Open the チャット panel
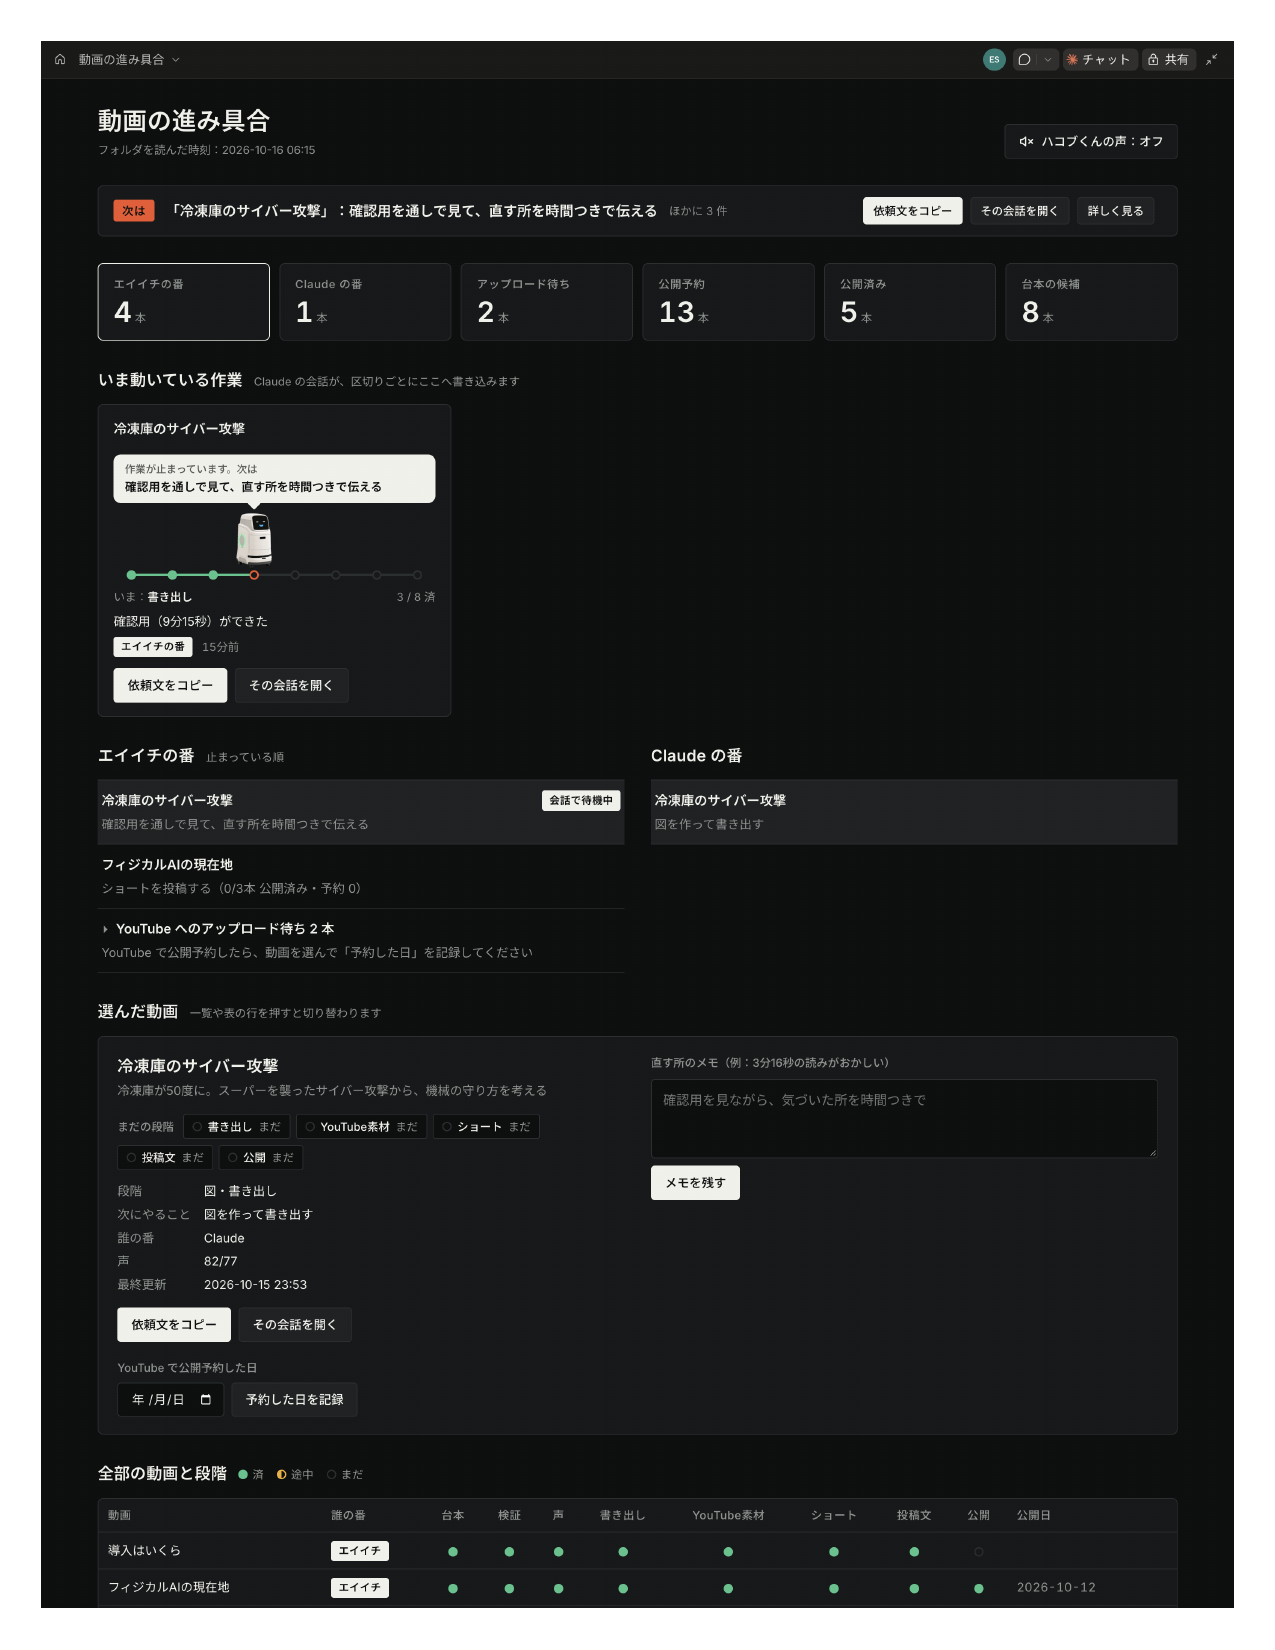The width and height of the screenshot is (1275, 1650). point(1099,60)
